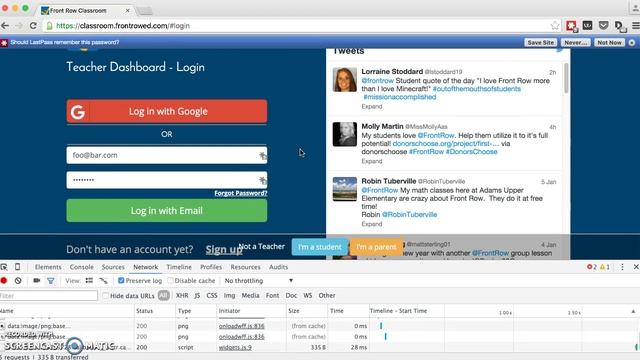This screenshot has width=640, height=360.
Task: Click Not Now in LastPass bar
Action: click(609, 42)
